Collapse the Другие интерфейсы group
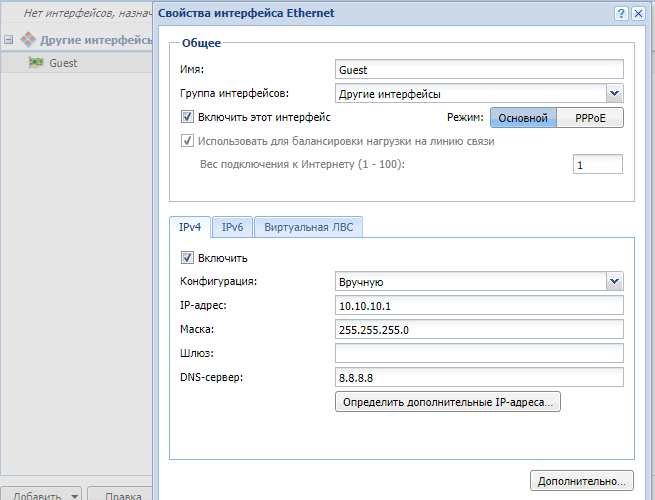Screen dimensions: 655x500 (x=9, y=41)
